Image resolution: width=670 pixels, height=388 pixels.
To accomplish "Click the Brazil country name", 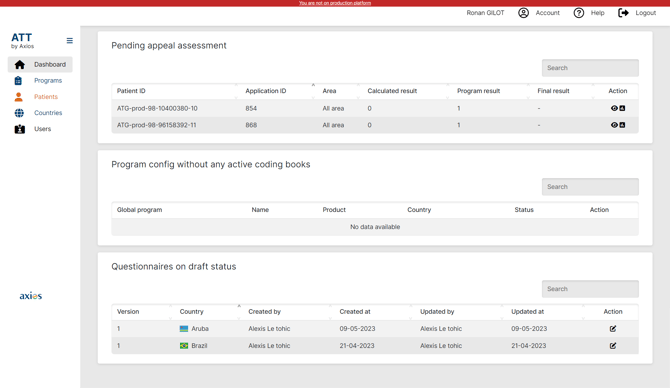I will [199, 346].
